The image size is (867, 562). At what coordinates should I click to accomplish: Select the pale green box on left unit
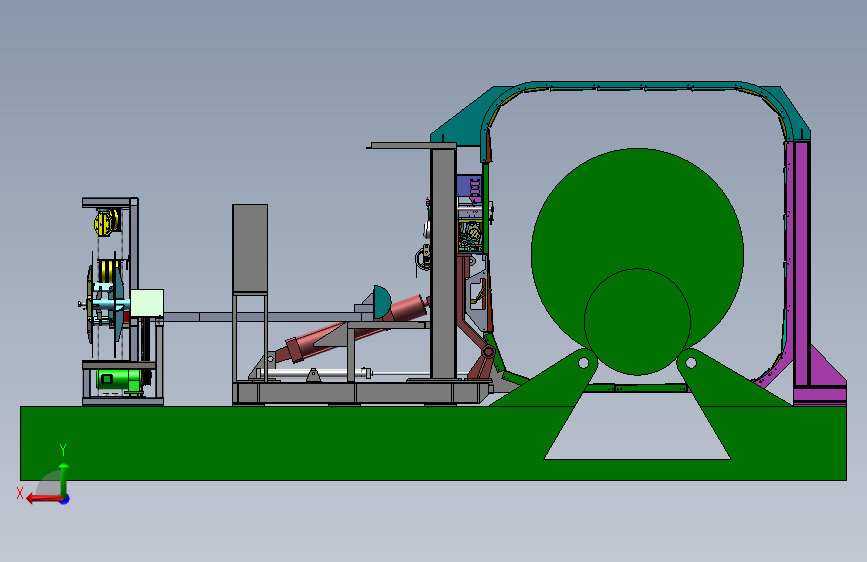click(147, 303)
